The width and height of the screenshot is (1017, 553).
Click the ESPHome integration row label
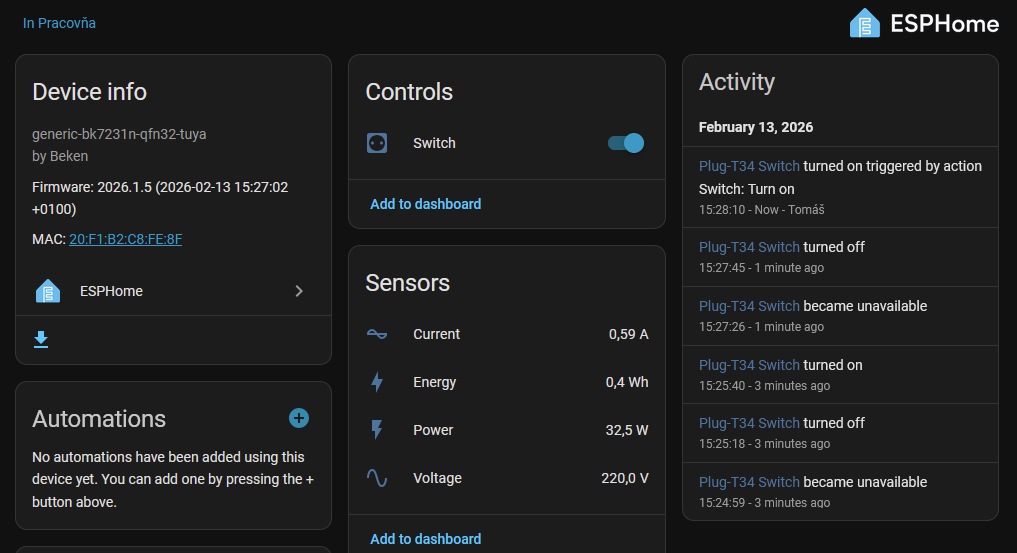pyautogui.click(x=112, y=291)
